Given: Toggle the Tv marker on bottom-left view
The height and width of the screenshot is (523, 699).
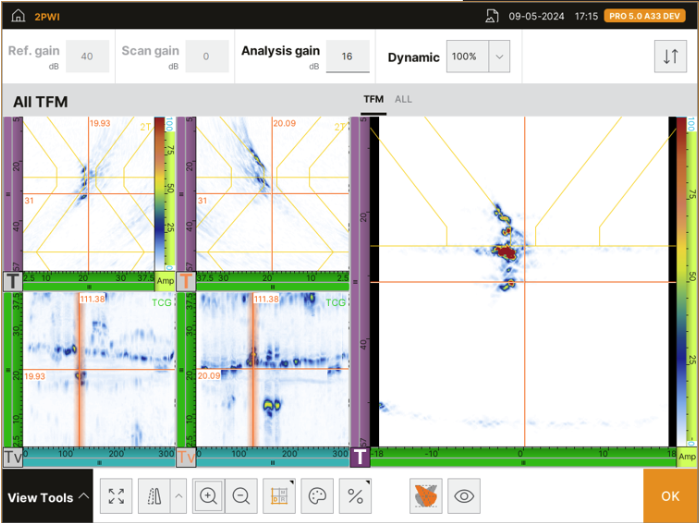Looking at the screenshot, I should pos(13,457).
